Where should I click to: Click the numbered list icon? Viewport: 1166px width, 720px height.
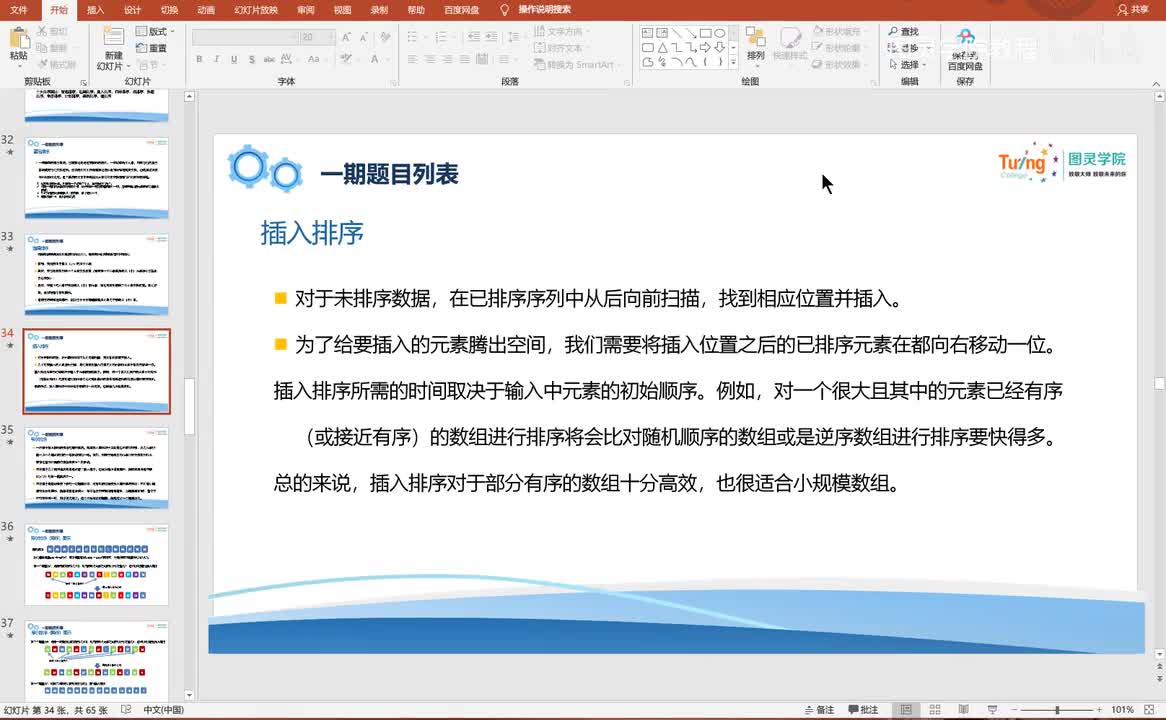click(x=442, y=37)
